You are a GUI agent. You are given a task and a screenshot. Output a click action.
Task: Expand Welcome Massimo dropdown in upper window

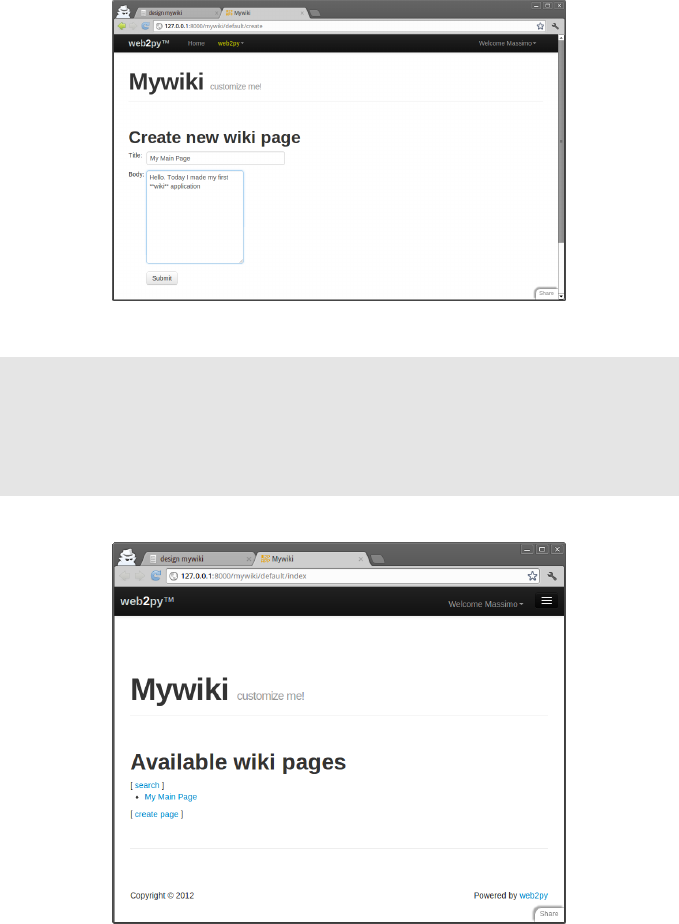click(x=507, y=44)
